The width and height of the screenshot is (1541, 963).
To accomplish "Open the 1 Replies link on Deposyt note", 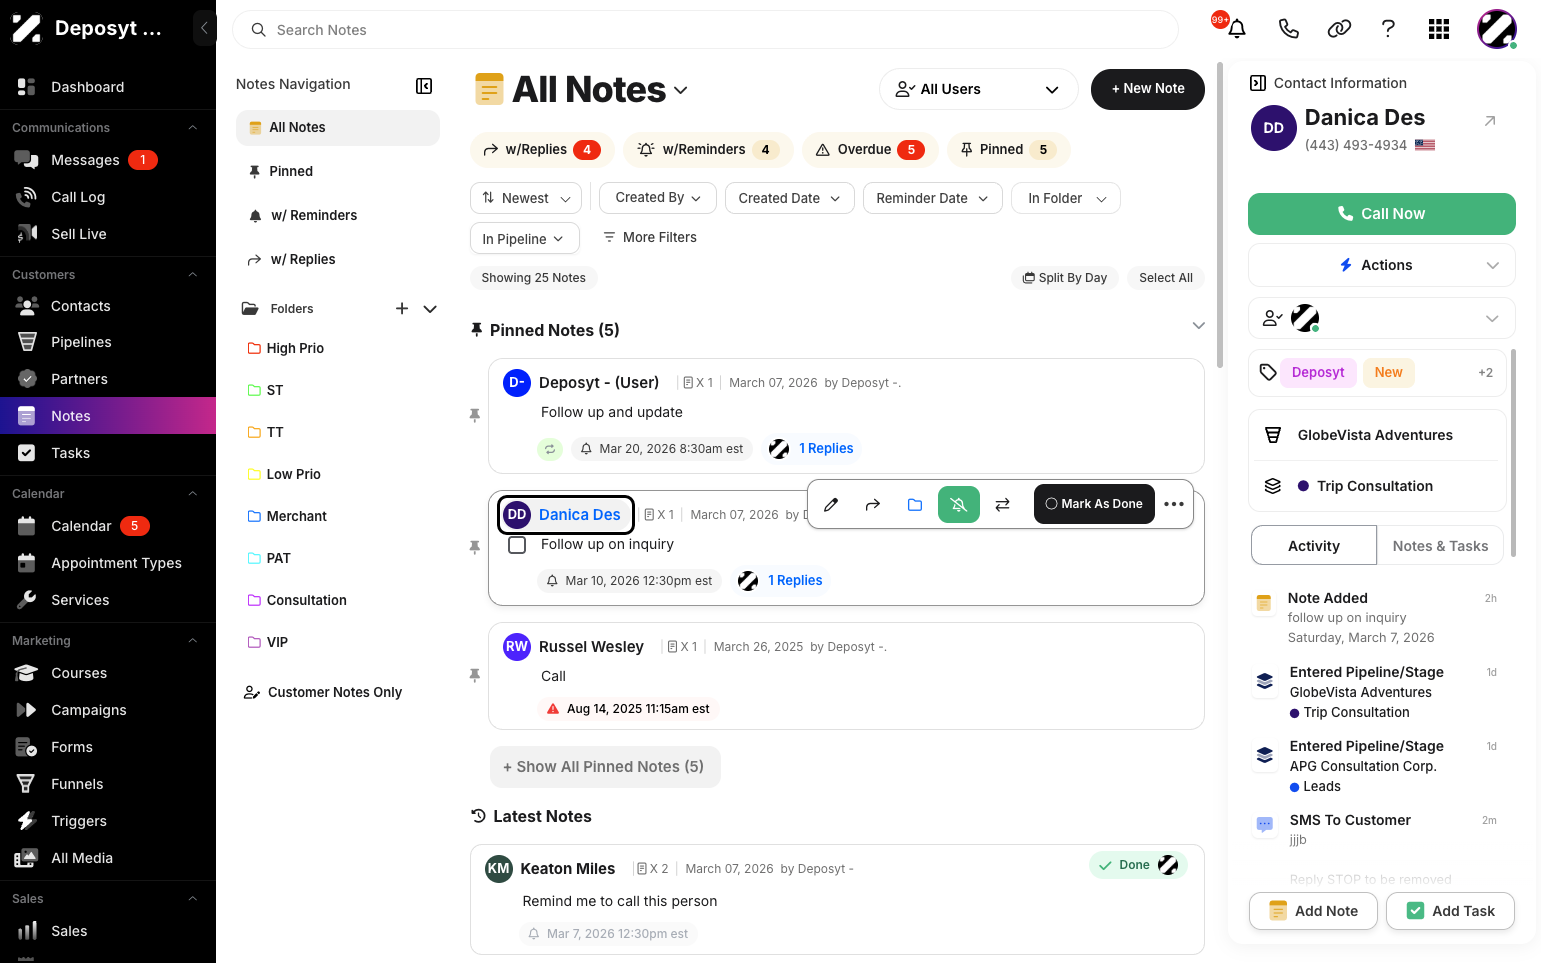I will point(826,449).
